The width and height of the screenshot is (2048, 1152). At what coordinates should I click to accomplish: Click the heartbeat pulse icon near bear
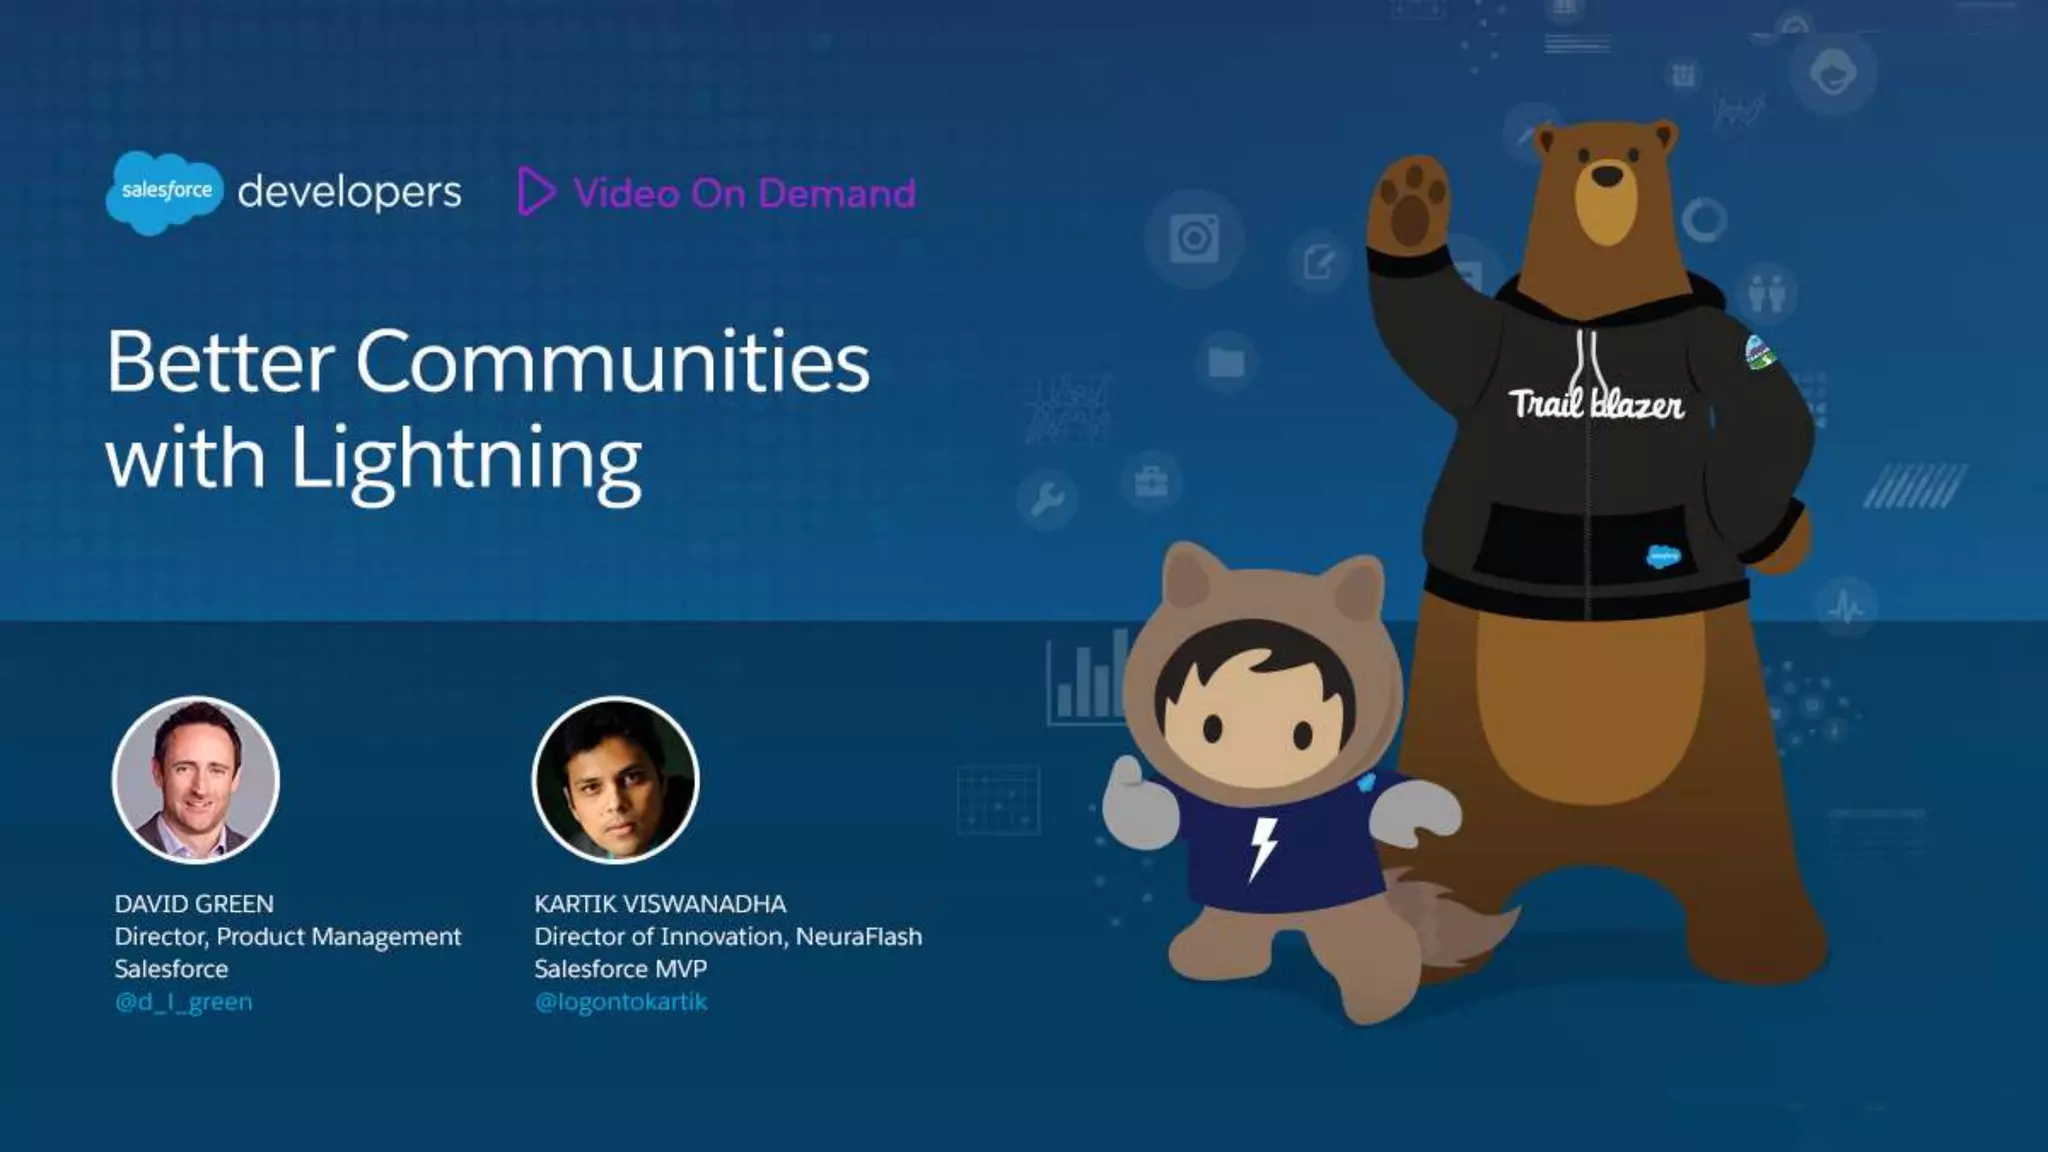(x=1846, y=607)
